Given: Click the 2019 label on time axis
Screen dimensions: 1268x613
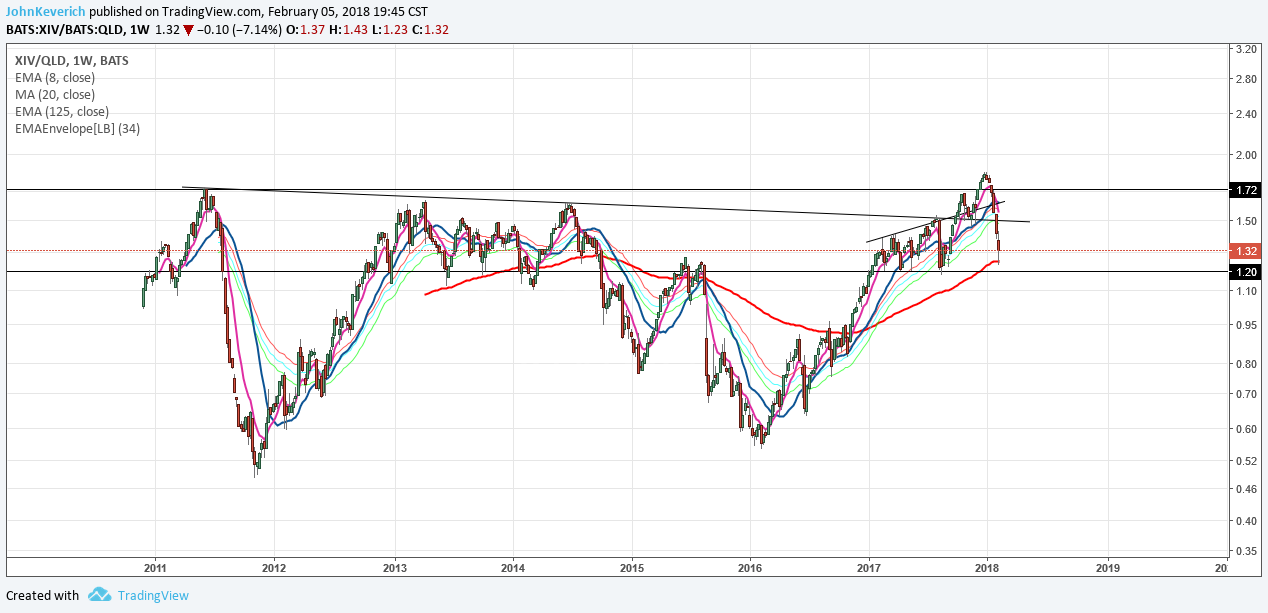Looking at the screenshot, I should click(1108, 566).
